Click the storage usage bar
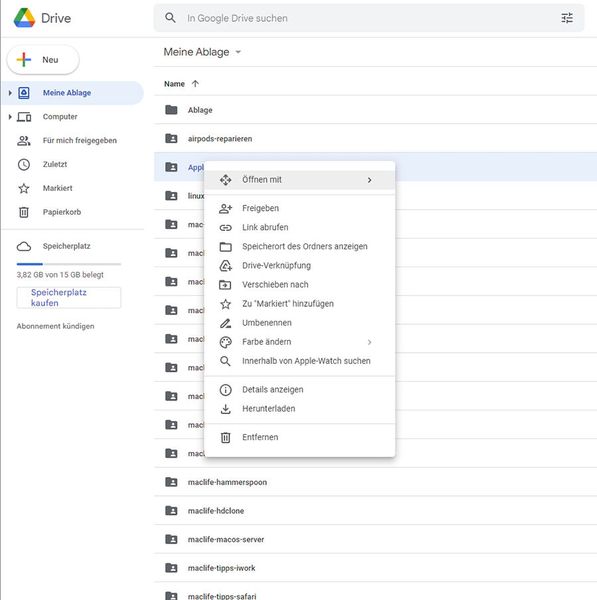 pyautogui.click(x=69, y=264)
